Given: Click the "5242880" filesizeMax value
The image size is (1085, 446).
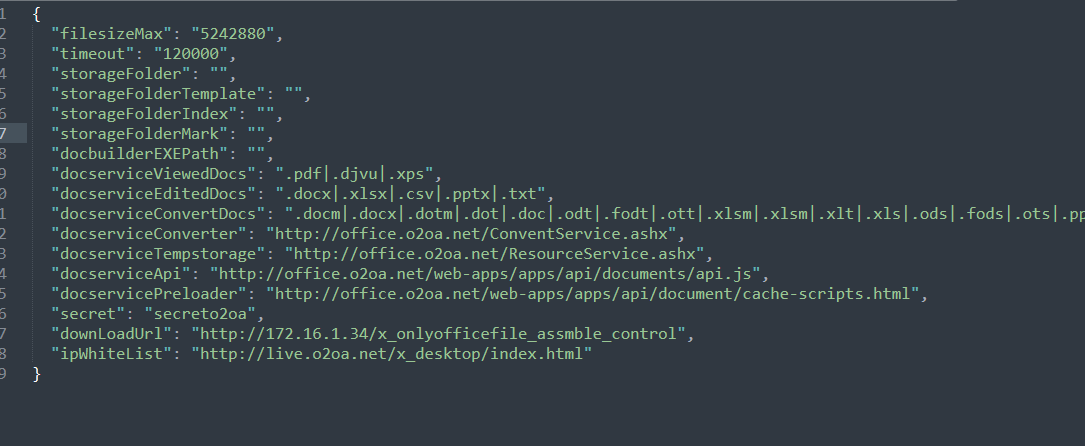Looking at the screenshot, I should pos(238,34).
